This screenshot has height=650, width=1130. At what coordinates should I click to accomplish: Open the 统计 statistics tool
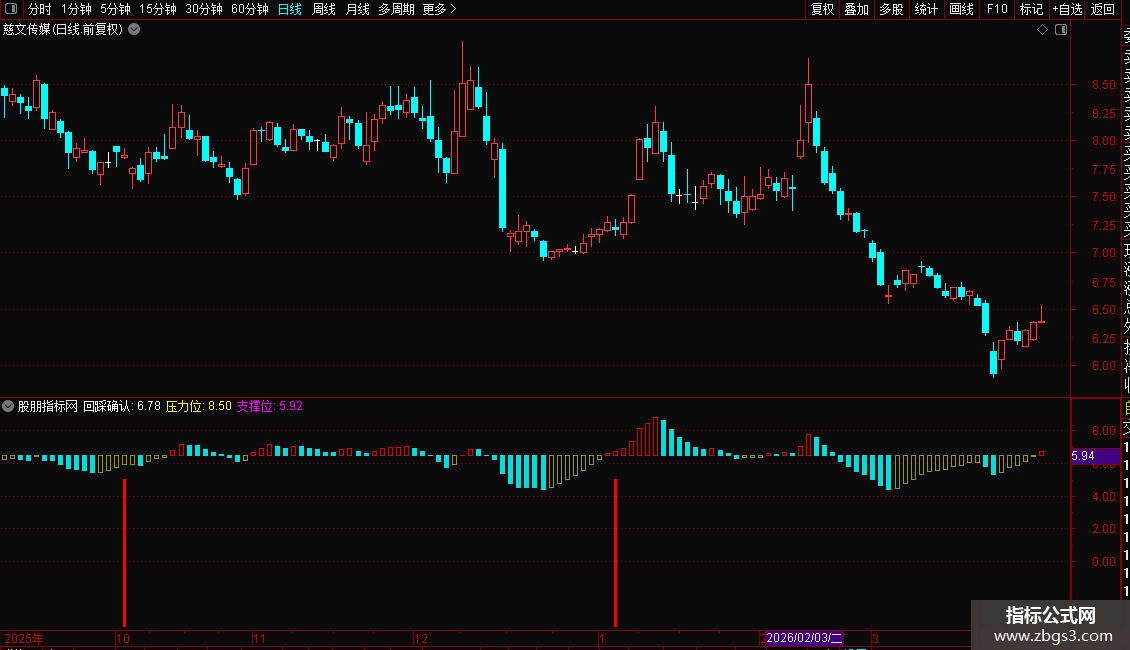point(926,9)
